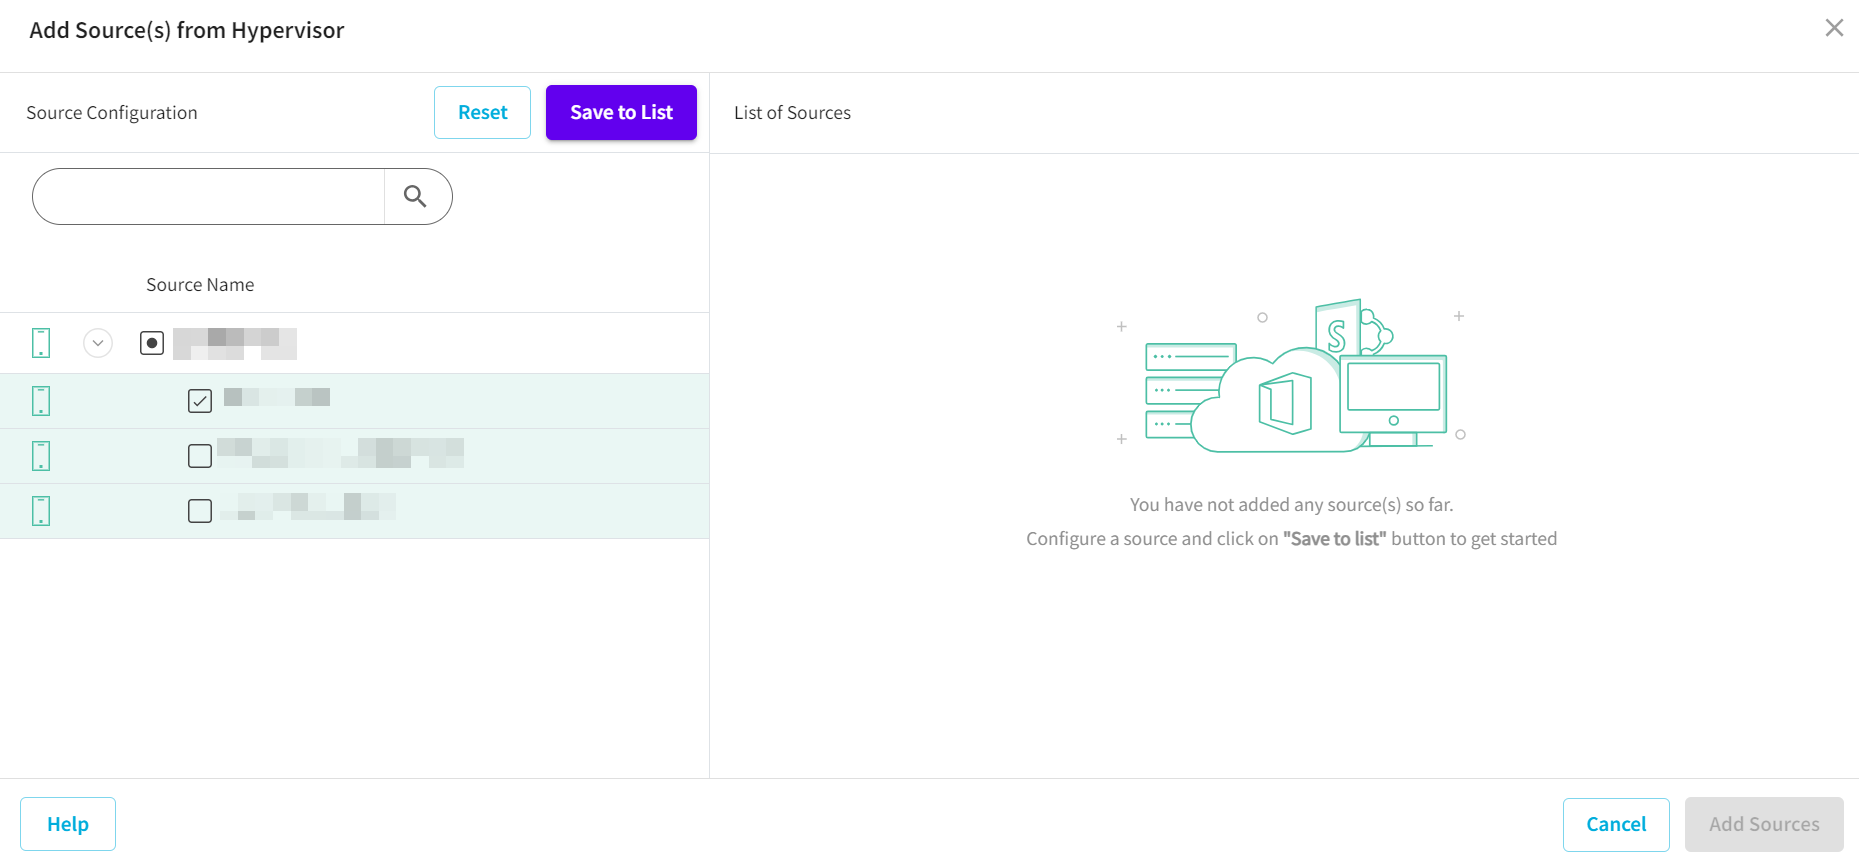Screen dimensions: 1859x863
Task: Collapse the parent hypervisor row with chevron
Action: point(98,343)
